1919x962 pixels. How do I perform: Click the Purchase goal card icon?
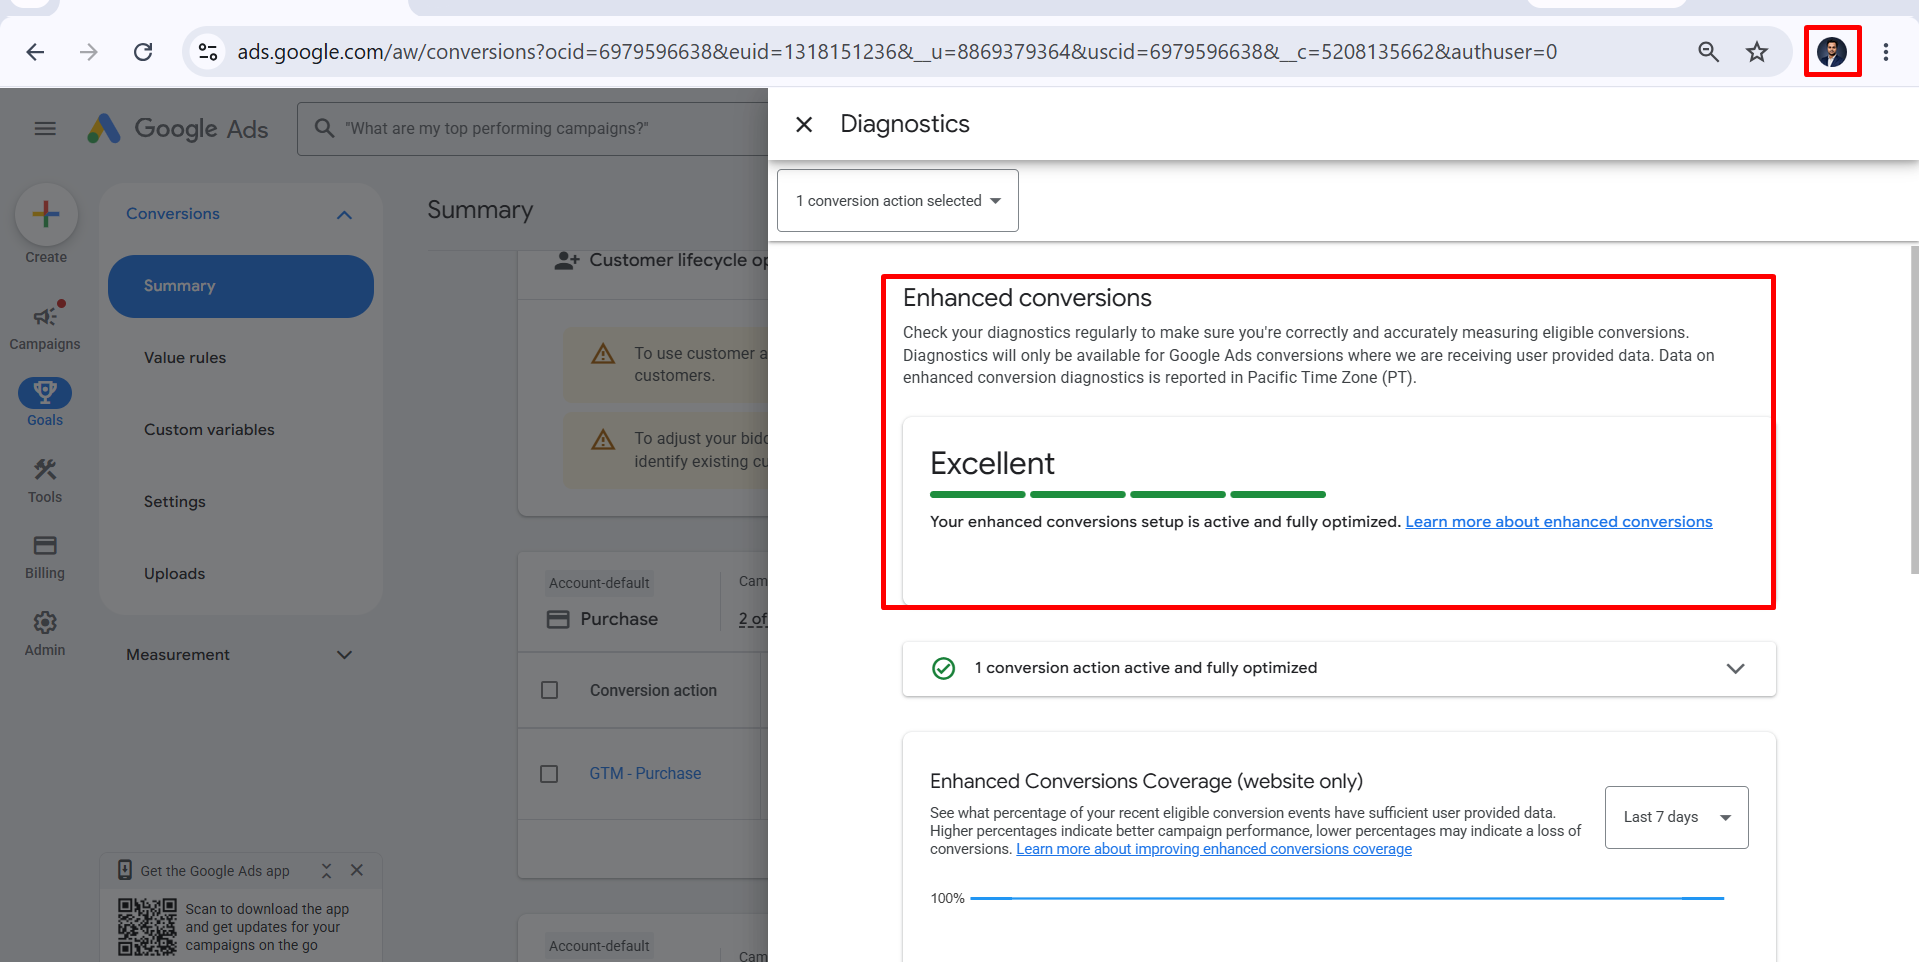pos(558,619)
